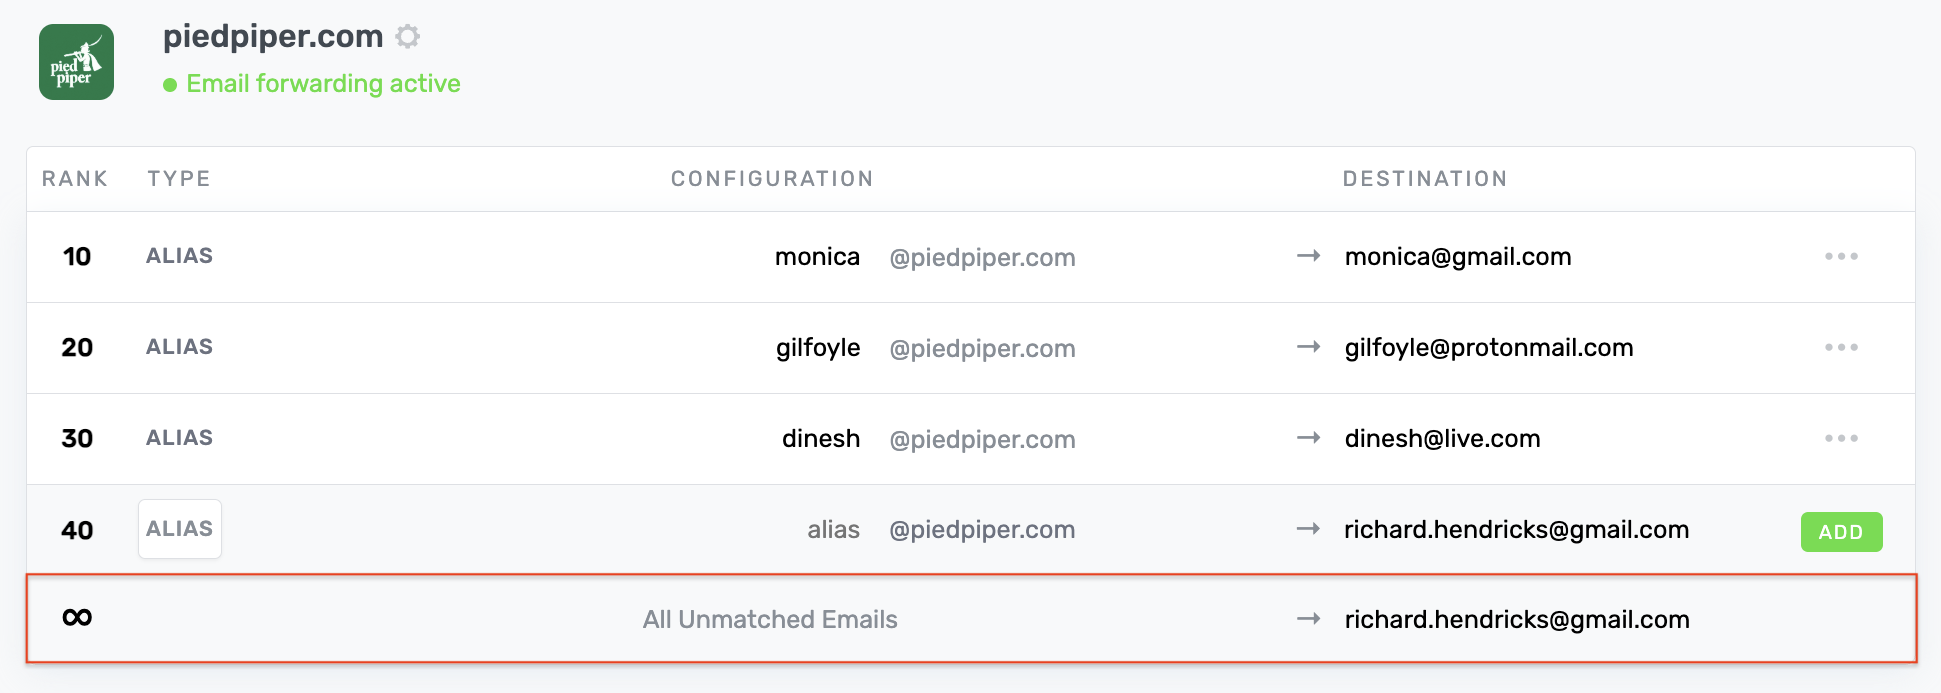The width and height of the screenshot is (1941, 693).
Task: Click the monica@gmail.com destination
Action: (x=1457, y=257)
